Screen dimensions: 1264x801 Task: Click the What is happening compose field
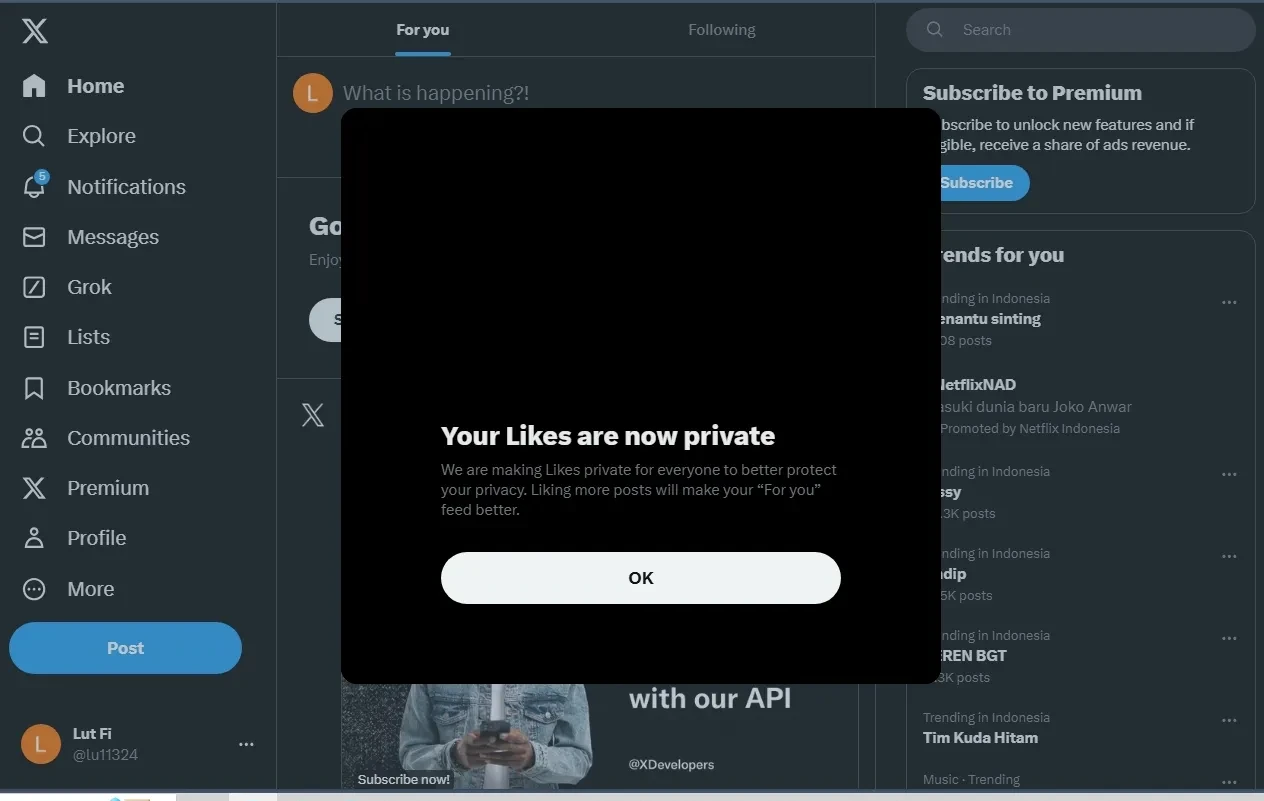click(x=436, y=93)
